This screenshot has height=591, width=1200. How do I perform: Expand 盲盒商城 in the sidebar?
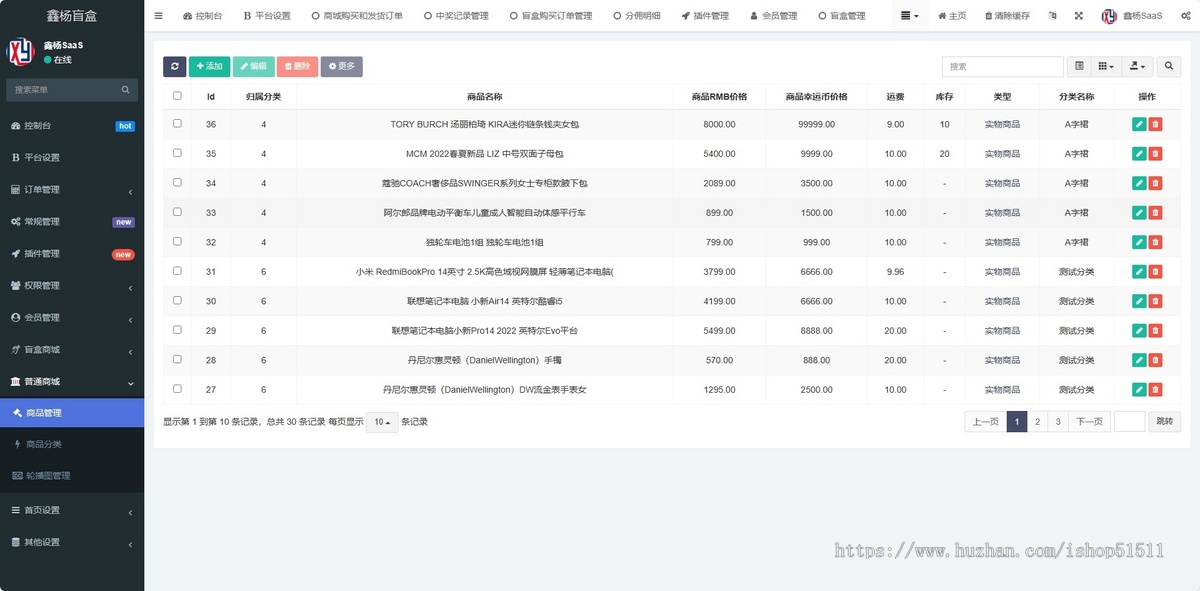coord(72,350)
